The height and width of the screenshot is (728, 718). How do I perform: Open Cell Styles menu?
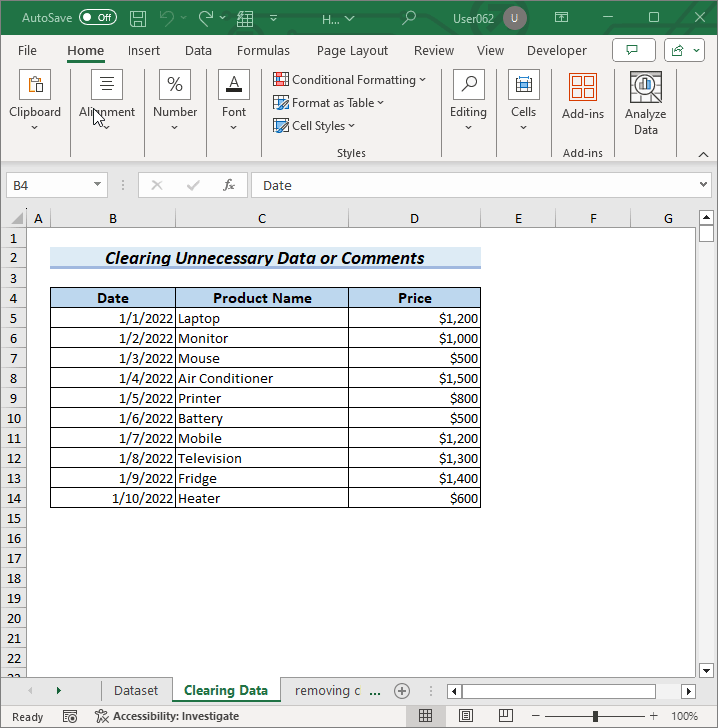click(x=314, y=126)
